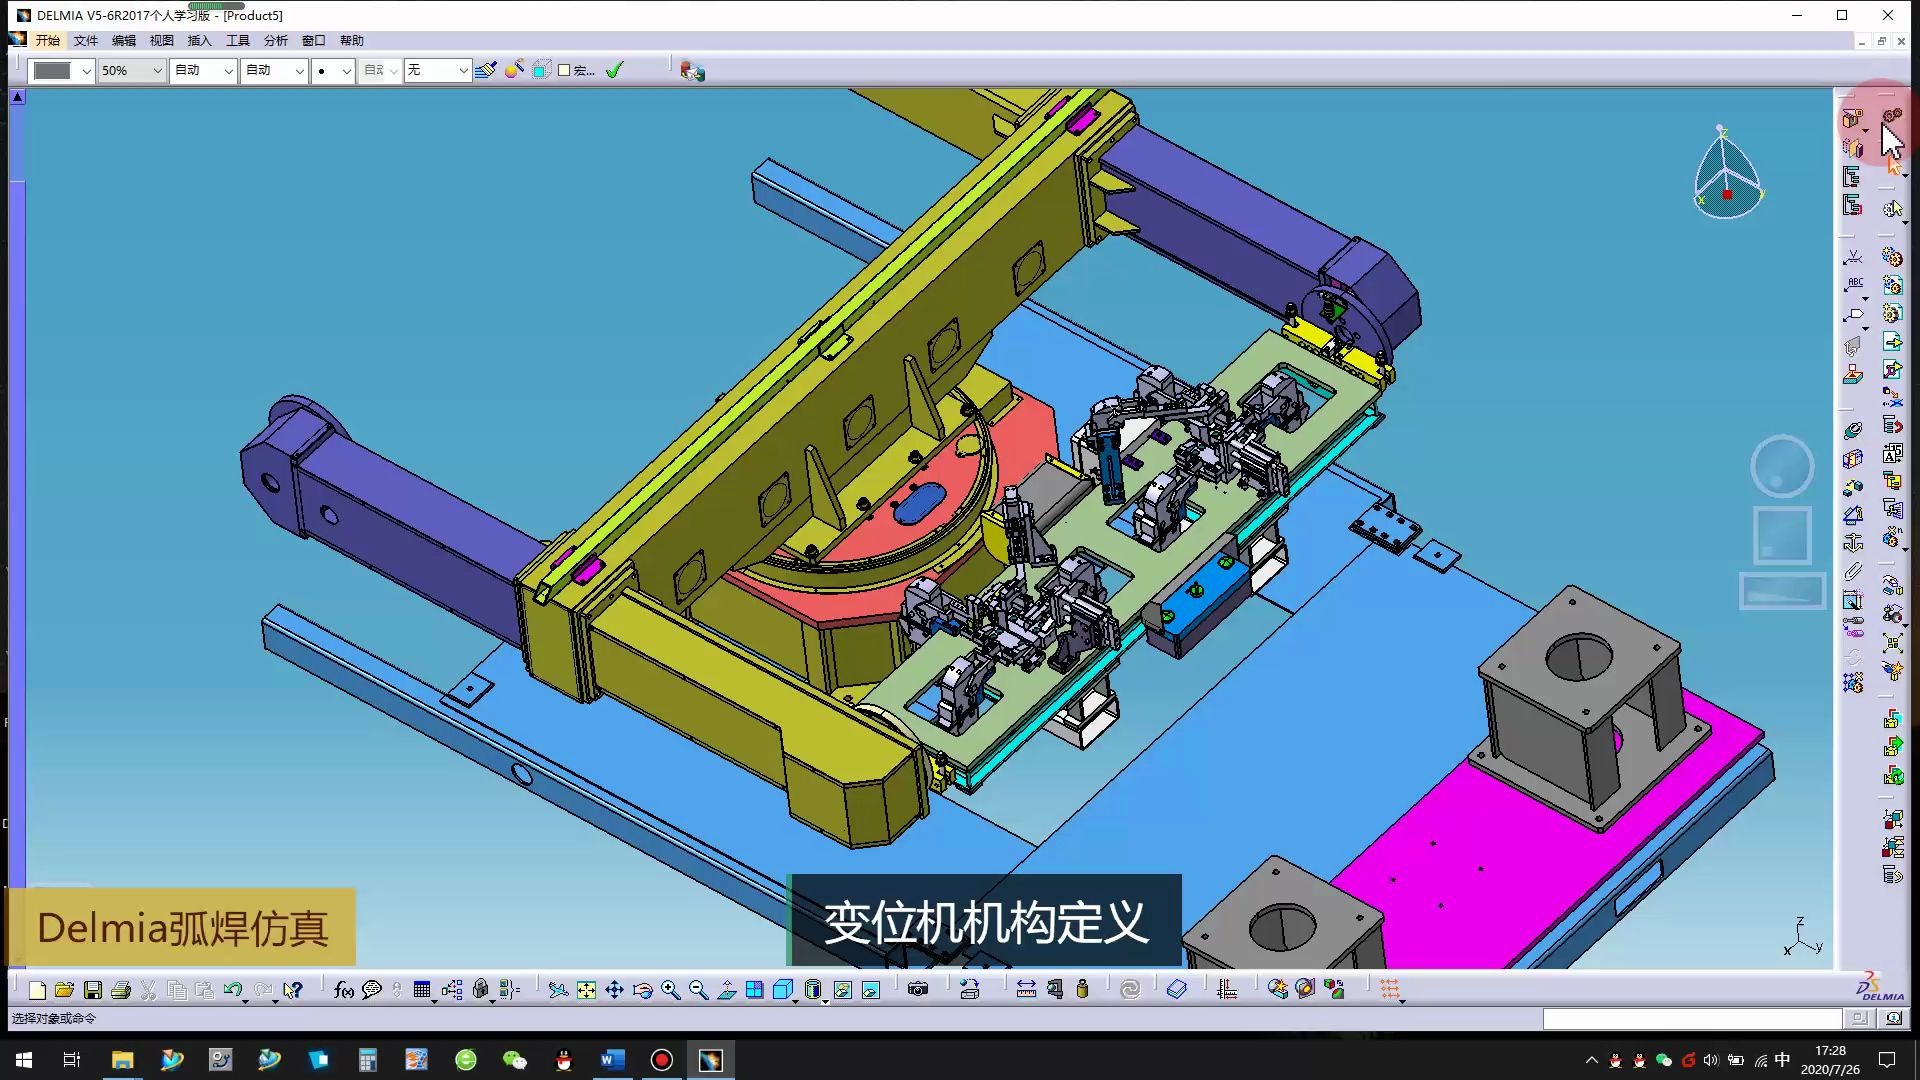The width and height of the screenshot is (1920, 1080).
Task: Click the Analysis Mode wireframe cube icon
Action: click(542, 70)
